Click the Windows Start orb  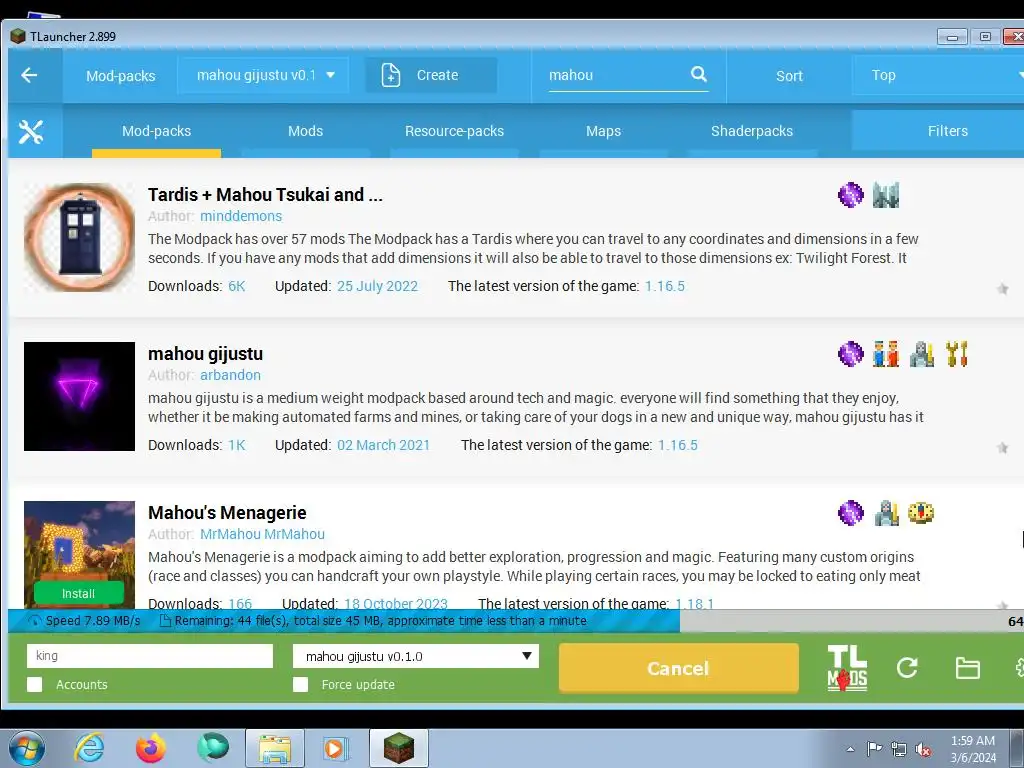26,748
